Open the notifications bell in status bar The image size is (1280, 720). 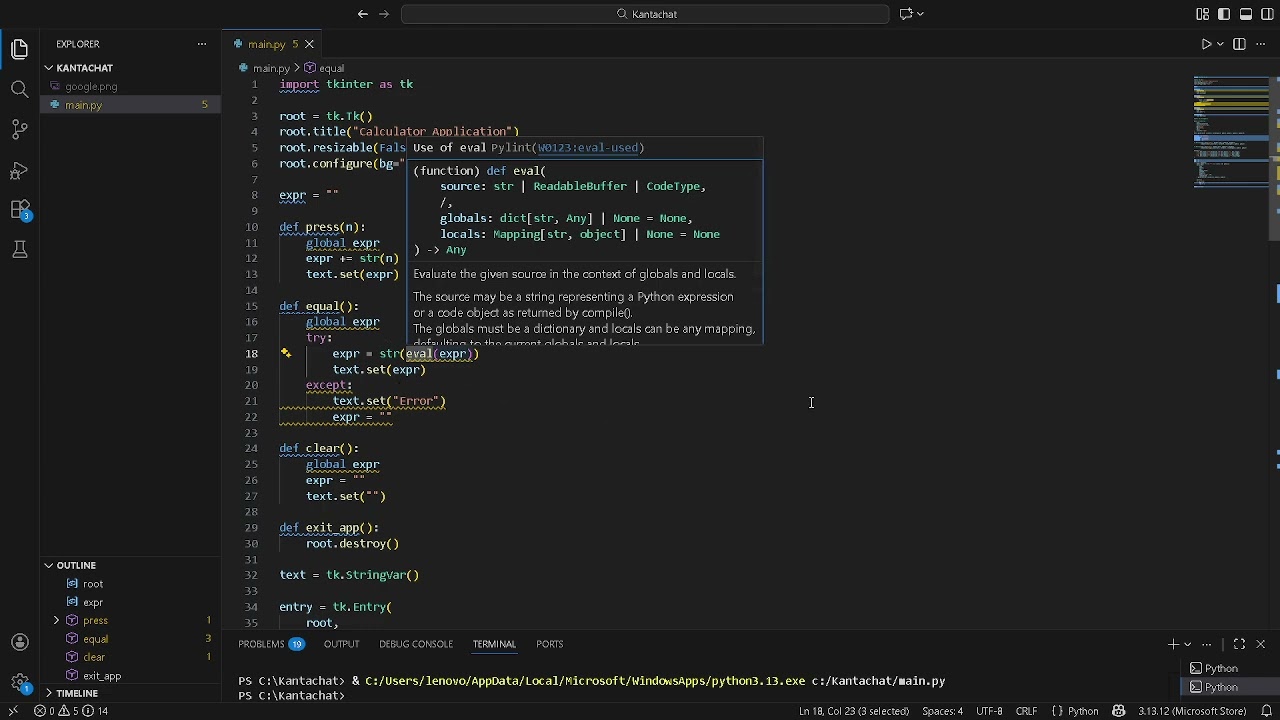[1266, 711]
